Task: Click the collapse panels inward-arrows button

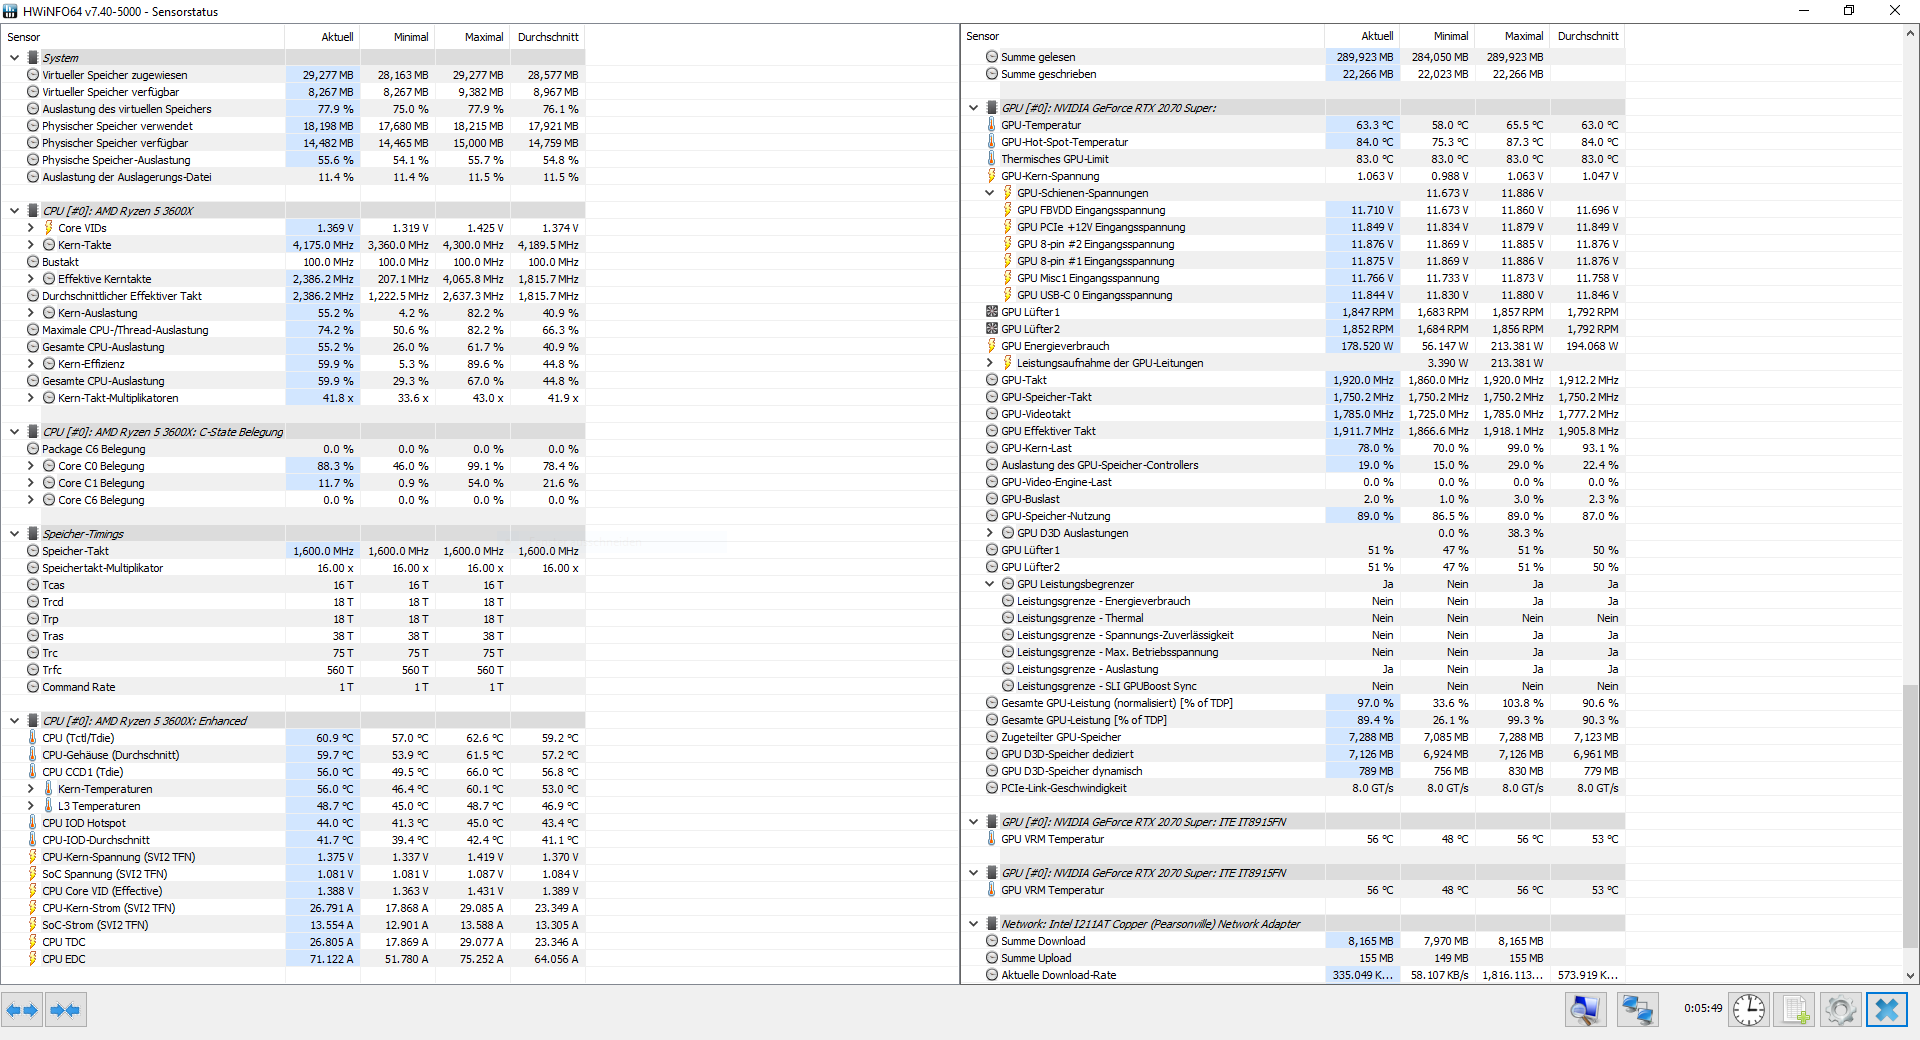Action: (65, 1010)
